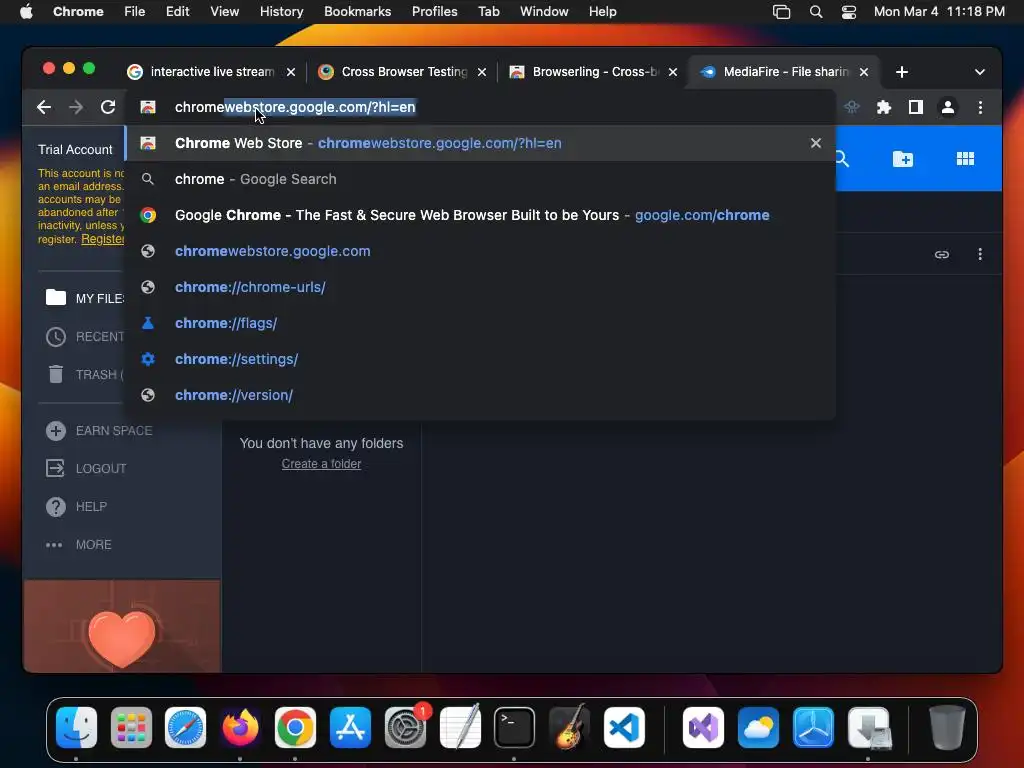Select chrome://version/ suggestion
Image resolution: width=1024 pixels, height=768 pixels.
[480, 394]
